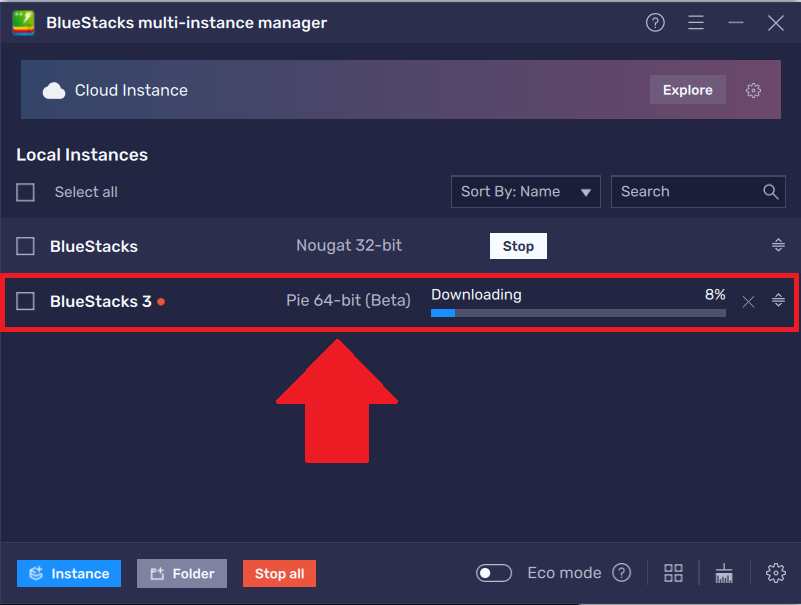
Task: Open the hamburger menu at the top
Action: click(x=696, y=22)
